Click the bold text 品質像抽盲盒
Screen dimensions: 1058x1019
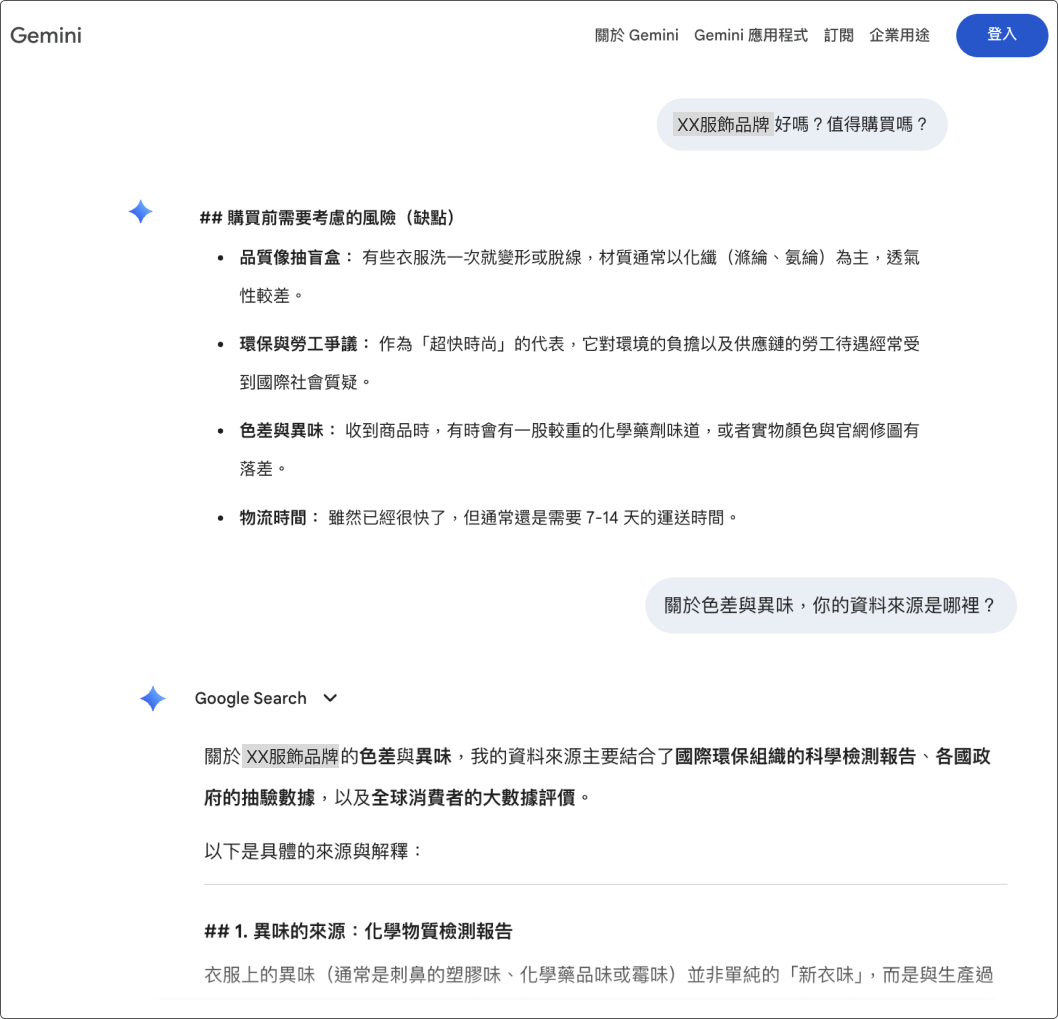pos(290,258)
